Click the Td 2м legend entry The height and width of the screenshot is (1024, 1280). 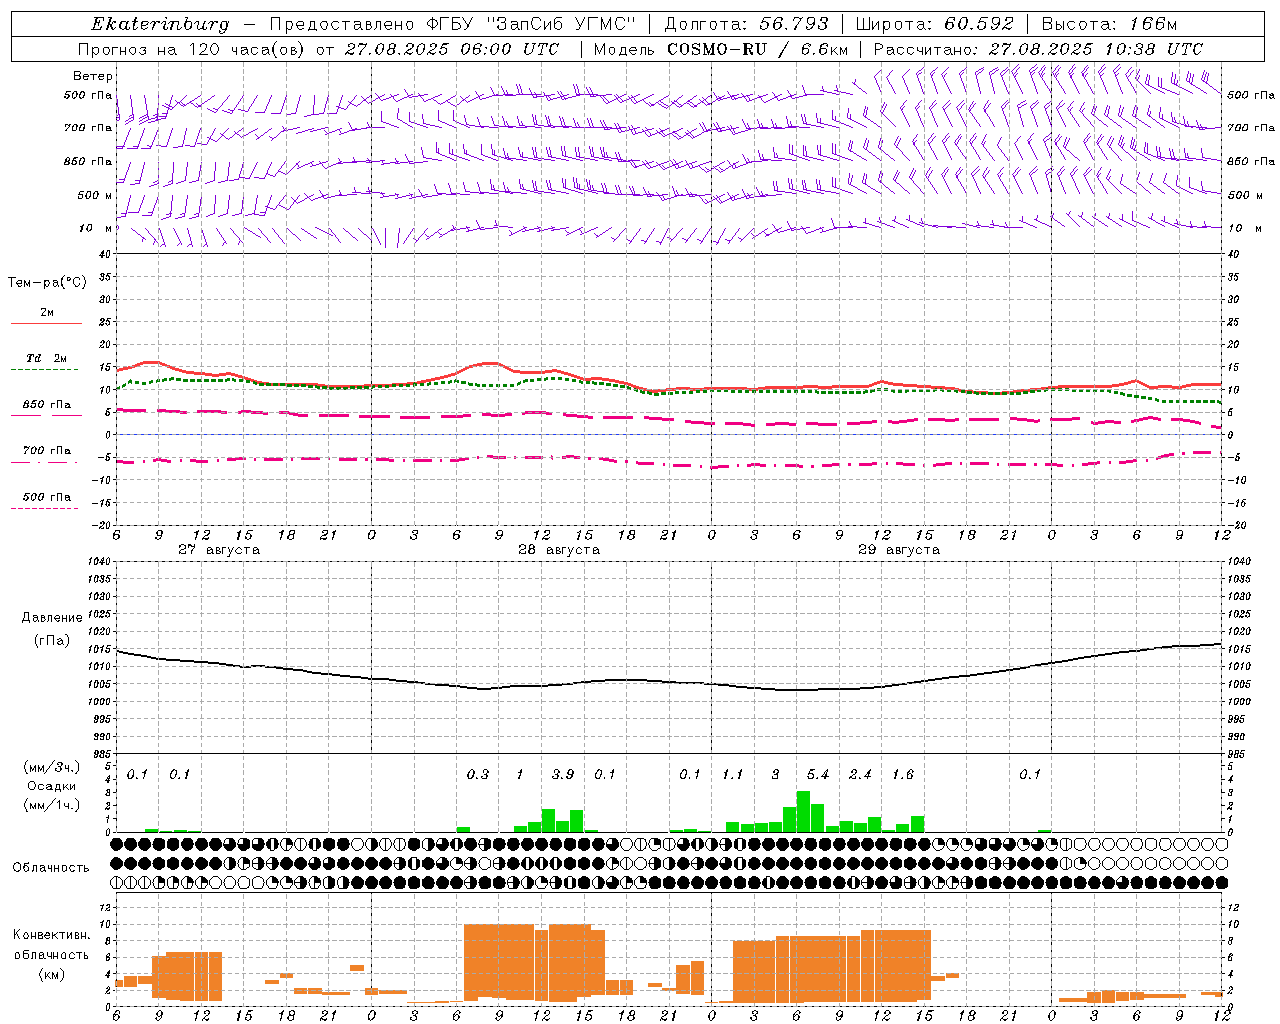[x=47, y=358]
